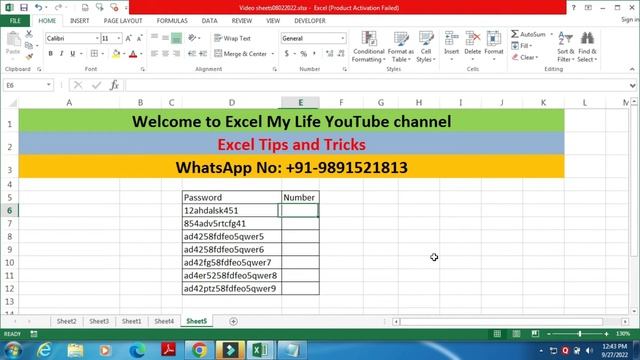The height and width of the screenshot is (360, 640).
Task: Toggle Wrap Text
Action: [x=233, y=38]
